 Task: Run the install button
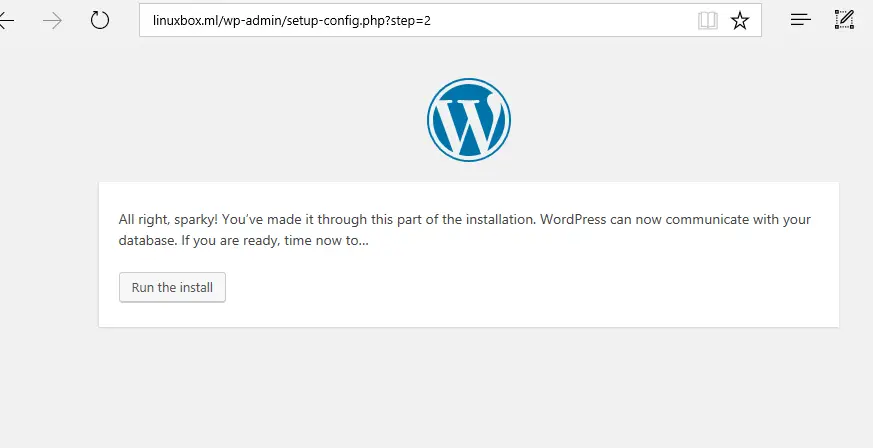tap(173, 287)
